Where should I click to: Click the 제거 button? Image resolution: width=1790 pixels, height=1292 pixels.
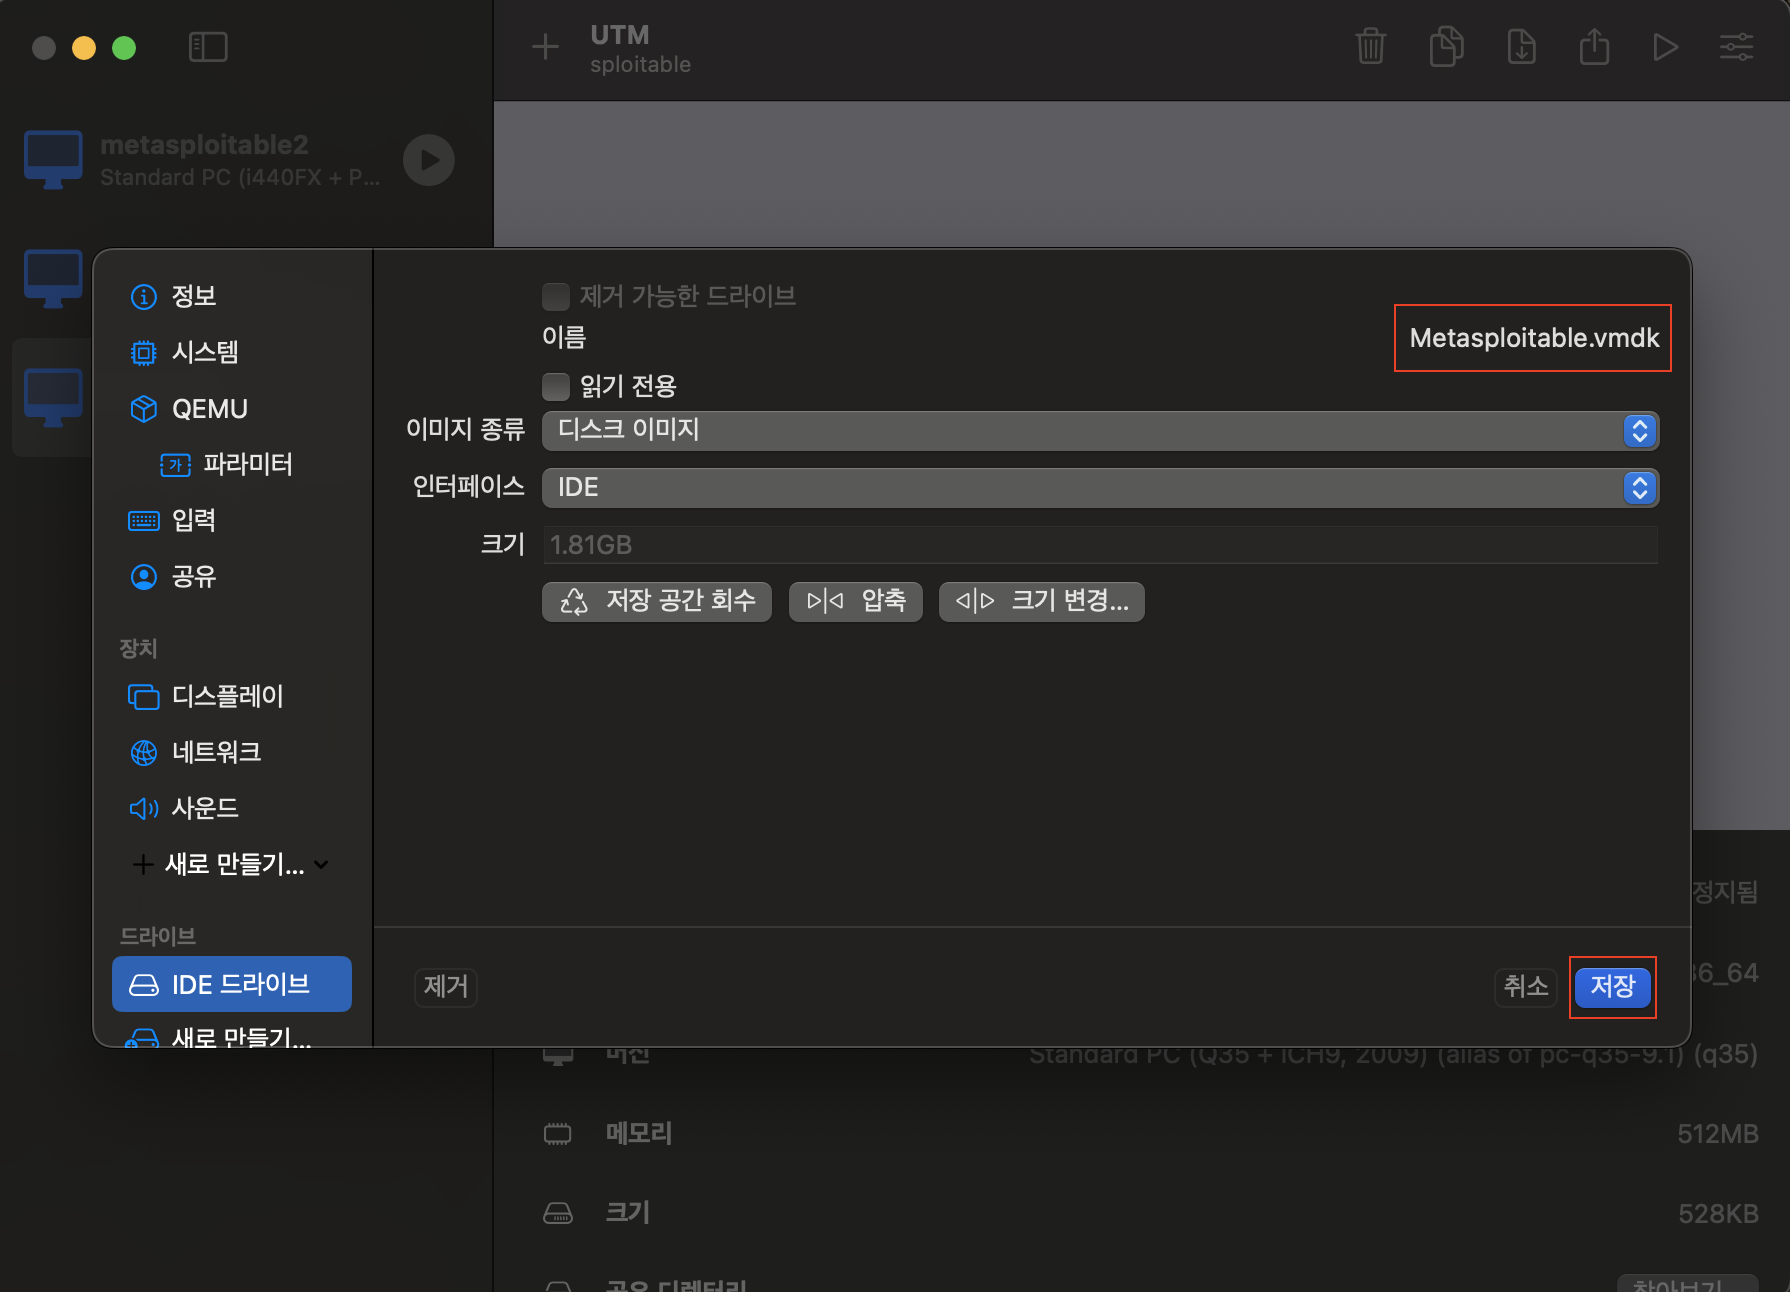pos(446,986)
